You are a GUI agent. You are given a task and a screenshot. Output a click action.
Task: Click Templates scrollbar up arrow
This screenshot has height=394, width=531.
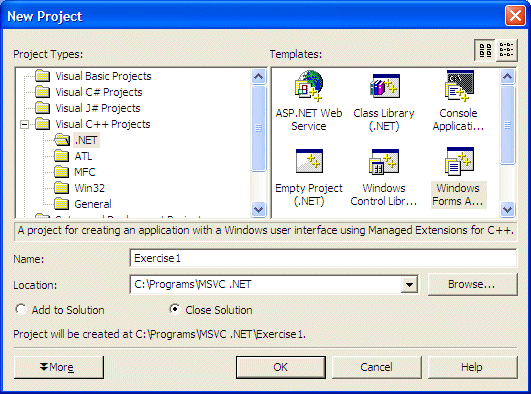click(x=508, y=77)
